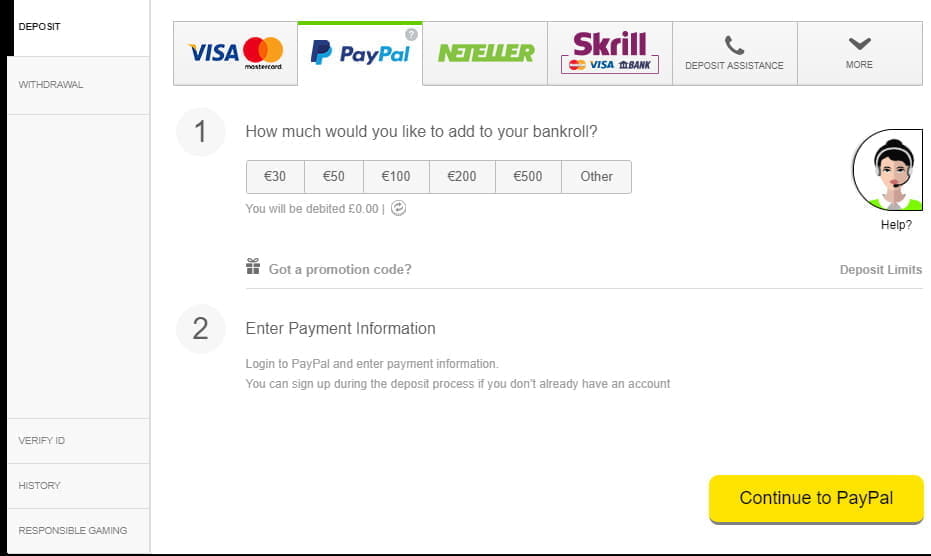Open the Deposit Limits link
The width and height of the screenshot is (931, 556).
[881, 270]
